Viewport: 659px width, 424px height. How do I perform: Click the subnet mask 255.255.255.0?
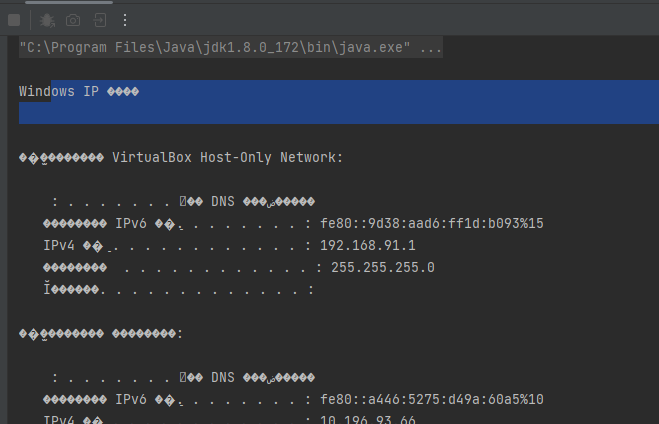pyautogui.click(x=383, y=268)
